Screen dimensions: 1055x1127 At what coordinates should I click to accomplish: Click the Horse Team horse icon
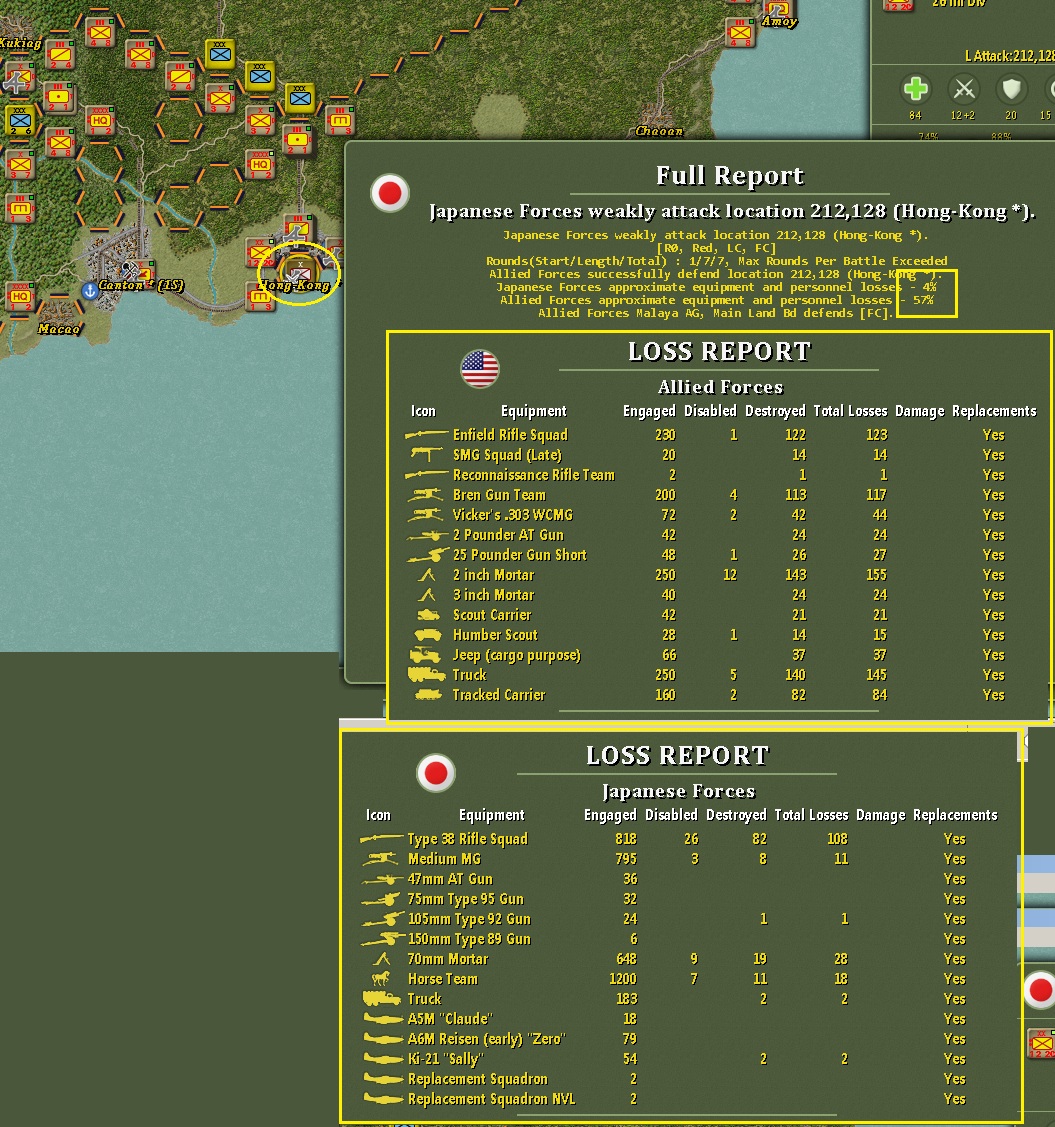click(x=381, y=978)
